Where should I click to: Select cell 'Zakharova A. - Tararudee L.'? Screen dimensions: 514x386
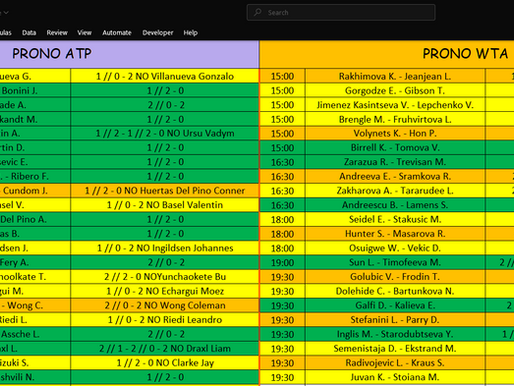tap(395, 191)
